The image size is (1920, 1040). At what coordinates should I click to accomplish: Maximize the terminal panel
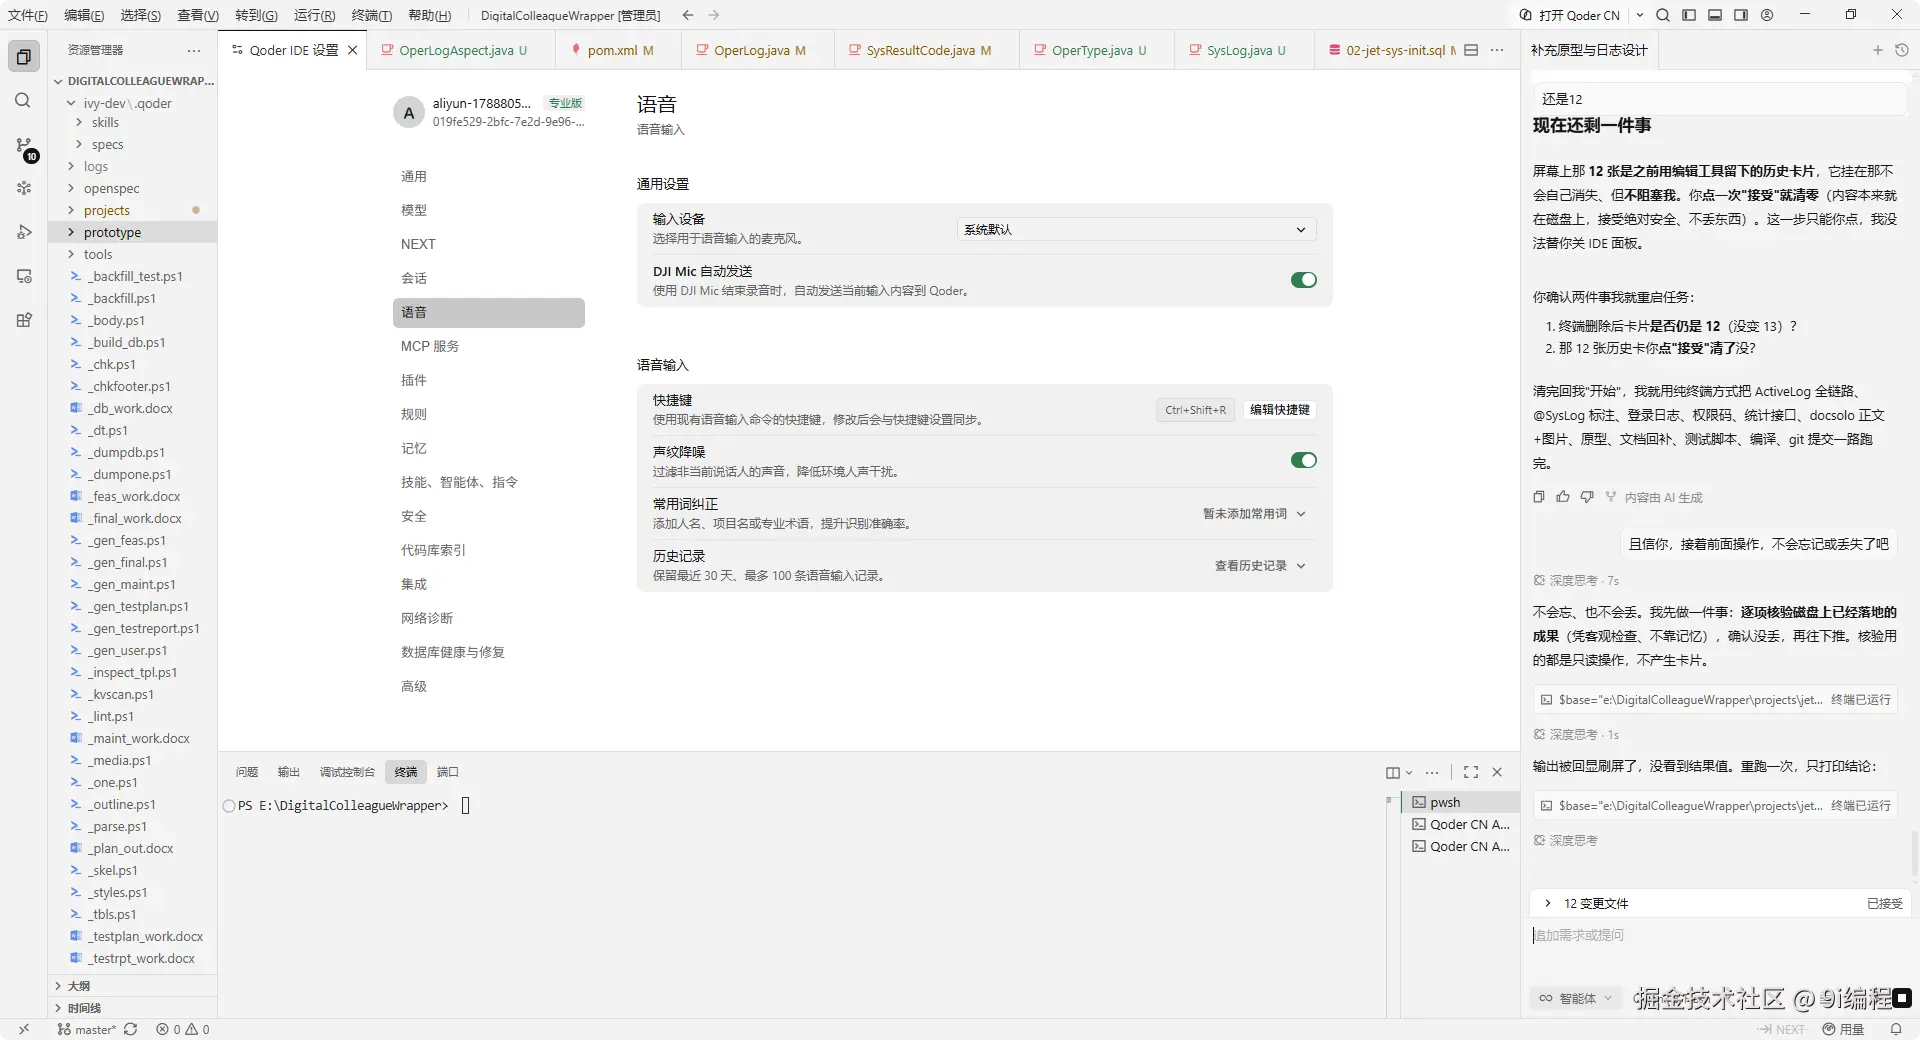(x=1470, y=772)
